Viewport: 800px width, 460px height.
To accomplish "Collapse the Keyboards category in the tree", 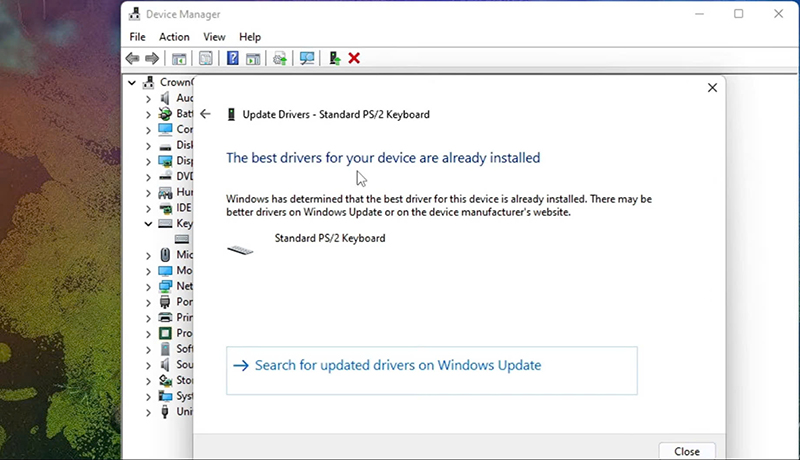I will [148, 224].
